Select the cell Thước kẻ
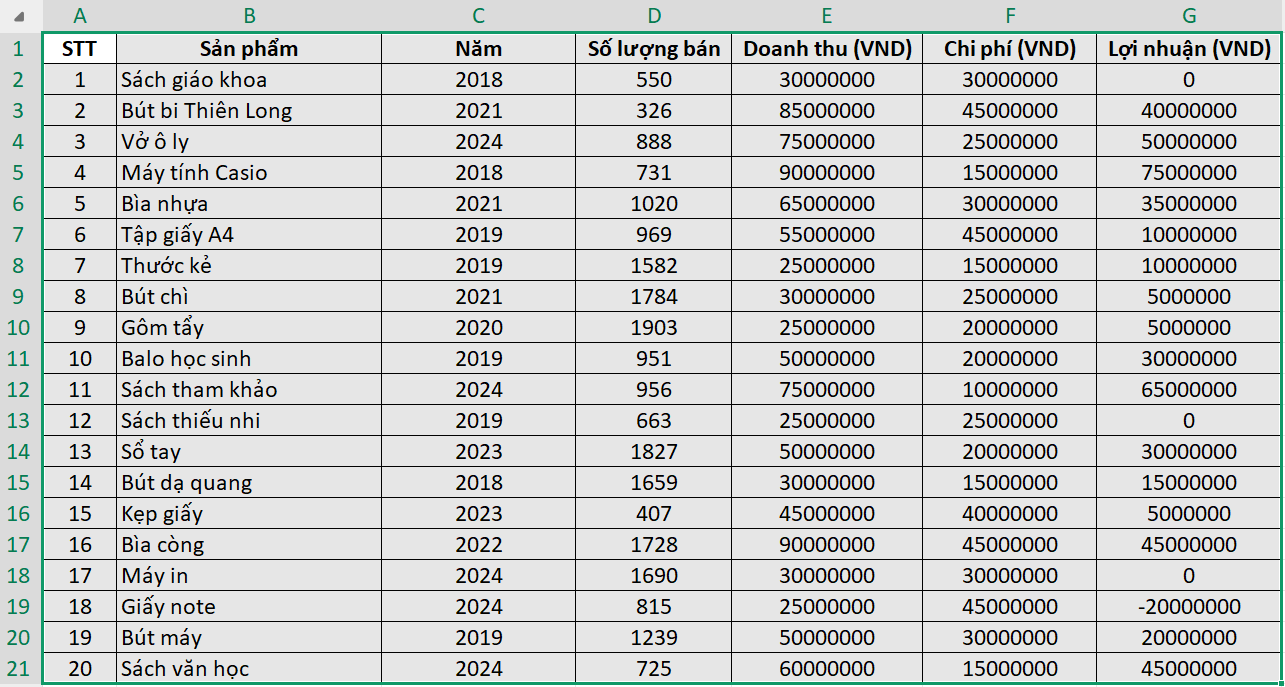 pyautogui.click(x=249, y=266)
